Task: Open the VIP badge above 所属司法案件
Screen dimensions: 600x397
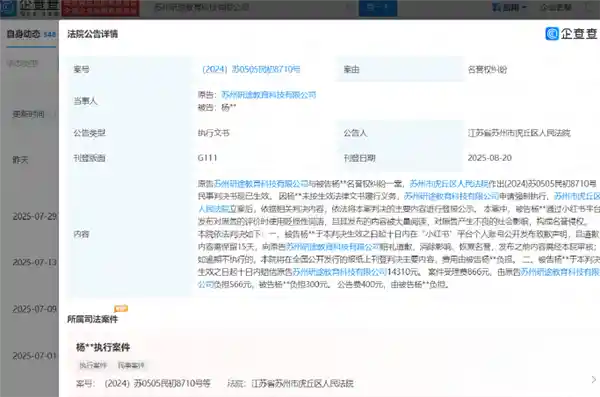Action: (121, 308)
